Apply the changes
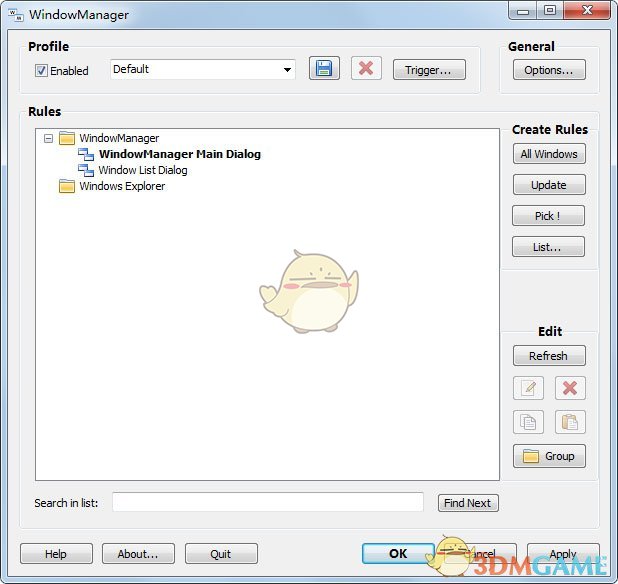Image resolution: width=618 pixels, height=584 pixels. coord(563,554)
